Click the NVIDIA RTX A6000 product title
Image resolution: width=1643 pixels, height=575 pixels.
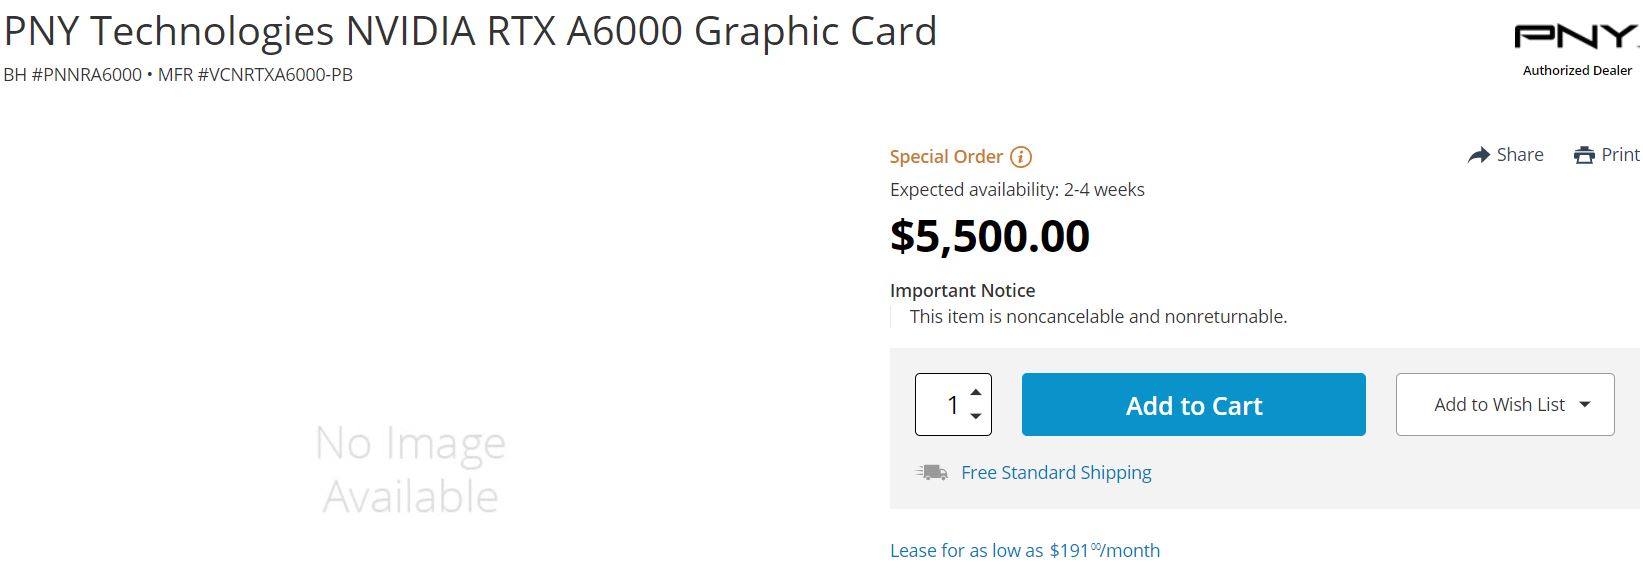pyautogui.click(x=470, y=31)
